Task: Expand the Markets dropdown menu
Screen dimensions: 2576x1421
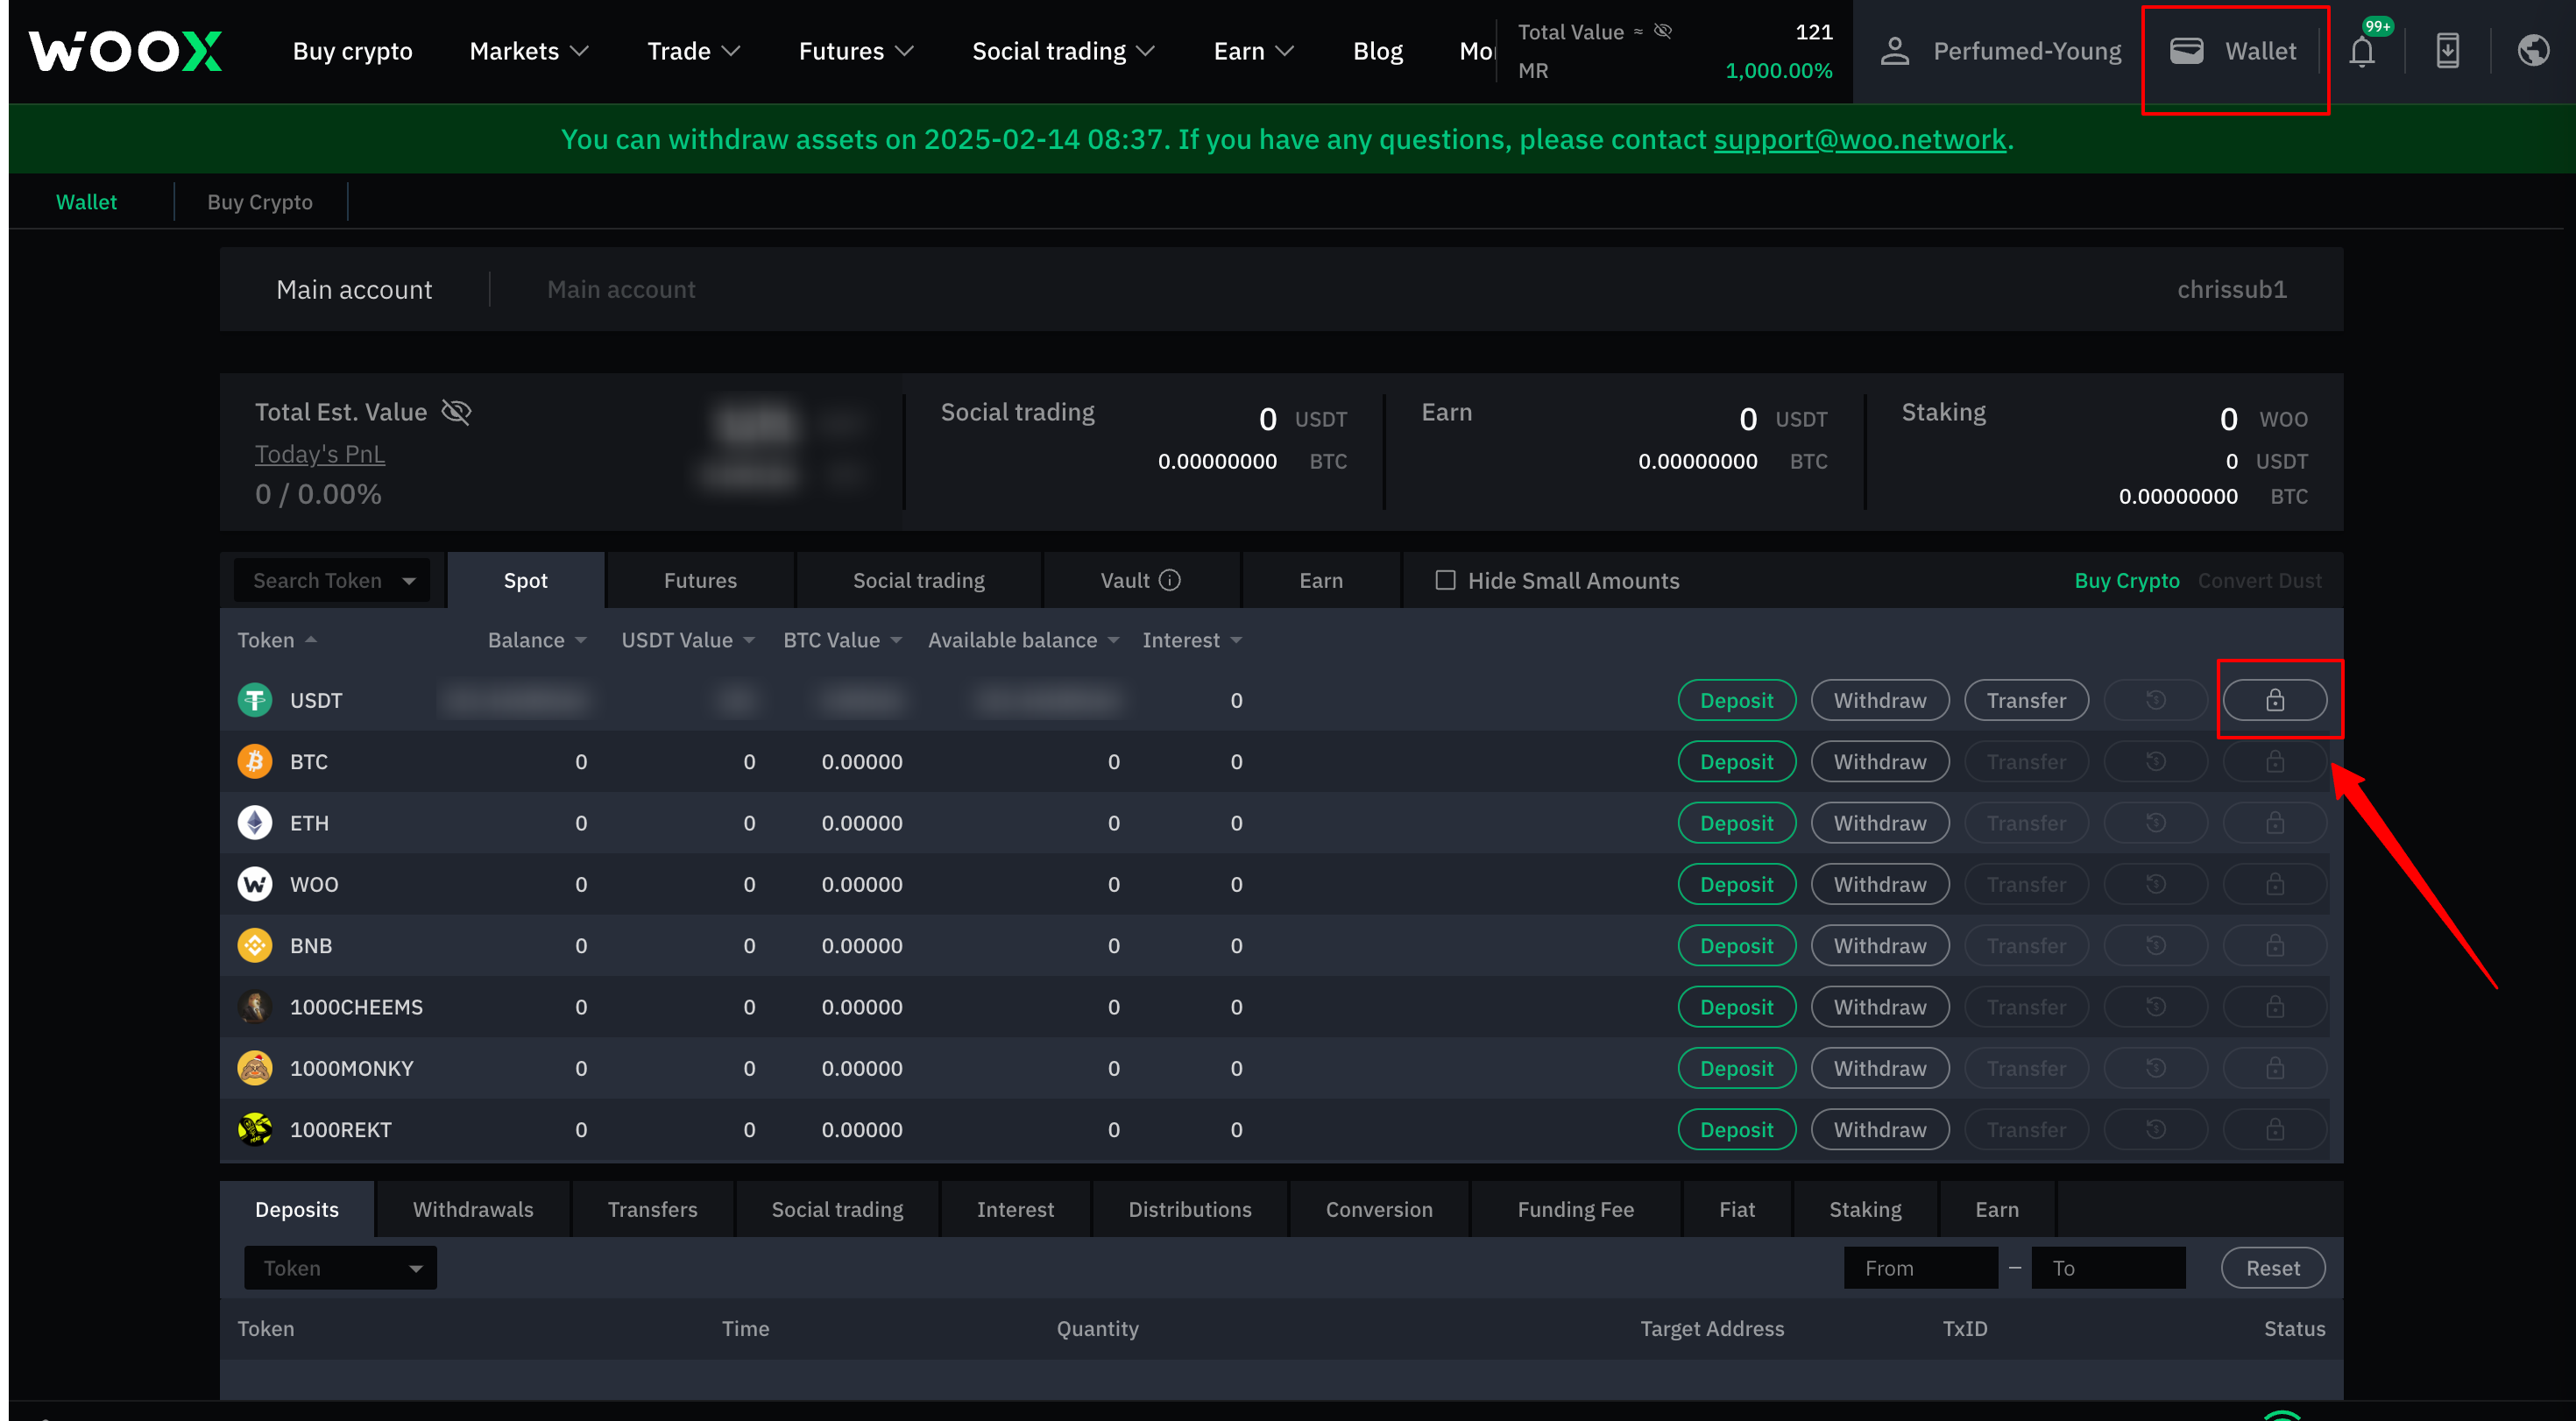Action: [x=529, y=51]
